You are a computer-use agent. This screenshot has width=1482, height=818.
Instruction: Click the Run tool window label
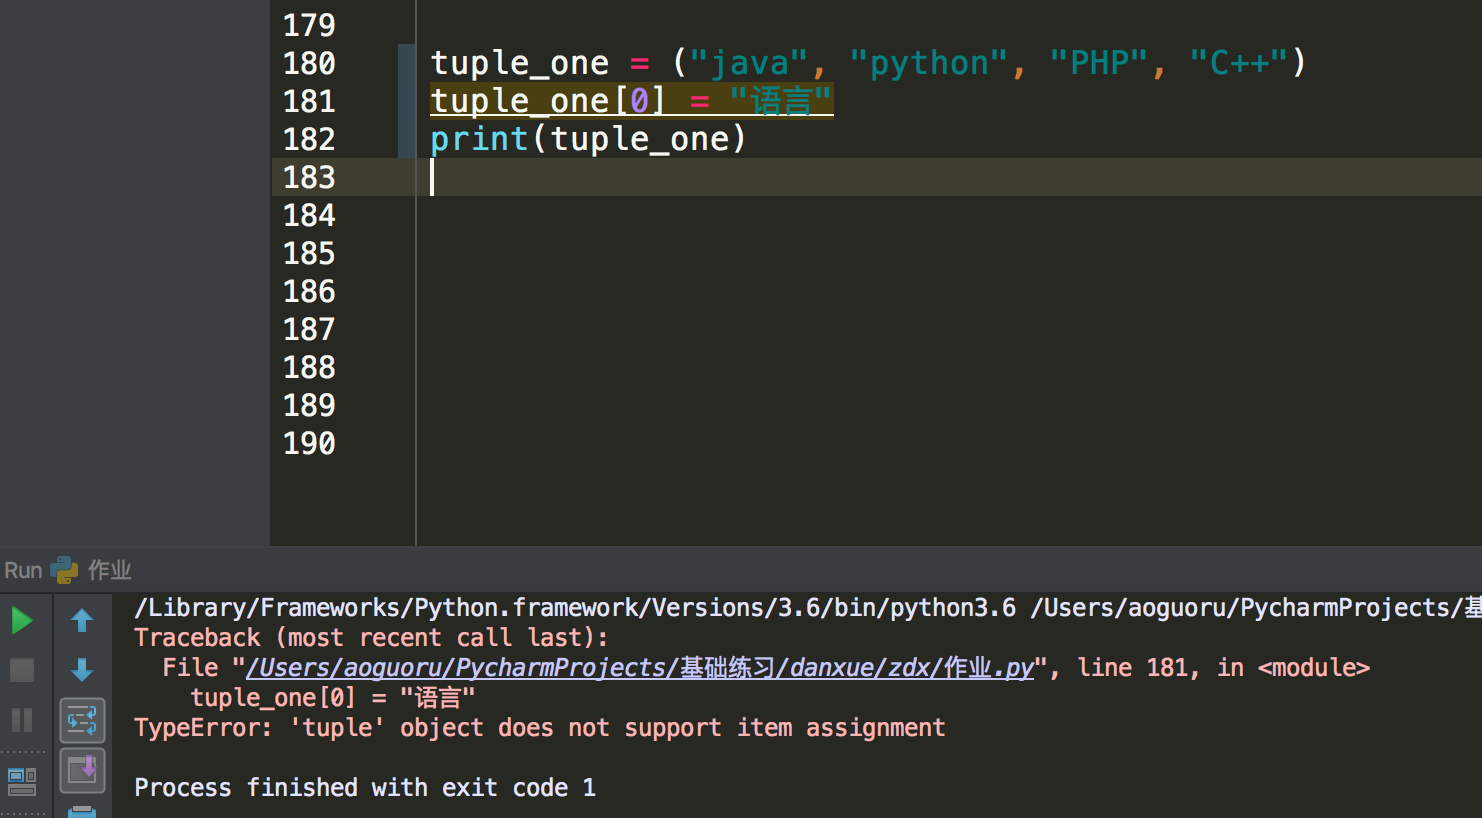tap(23, 570)
